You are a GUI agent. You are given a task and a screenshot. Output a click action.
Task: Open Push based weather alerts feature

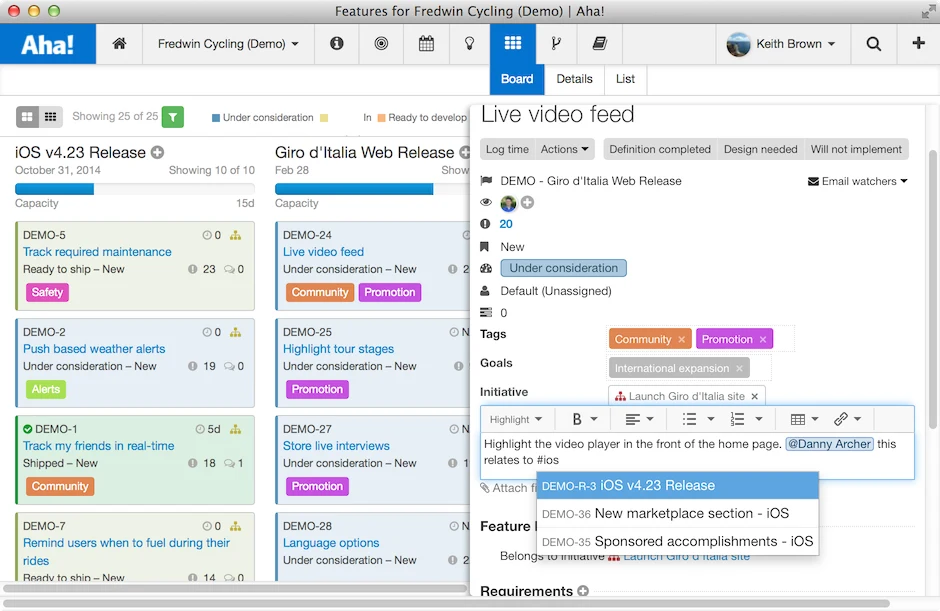[x=94, y=349]
